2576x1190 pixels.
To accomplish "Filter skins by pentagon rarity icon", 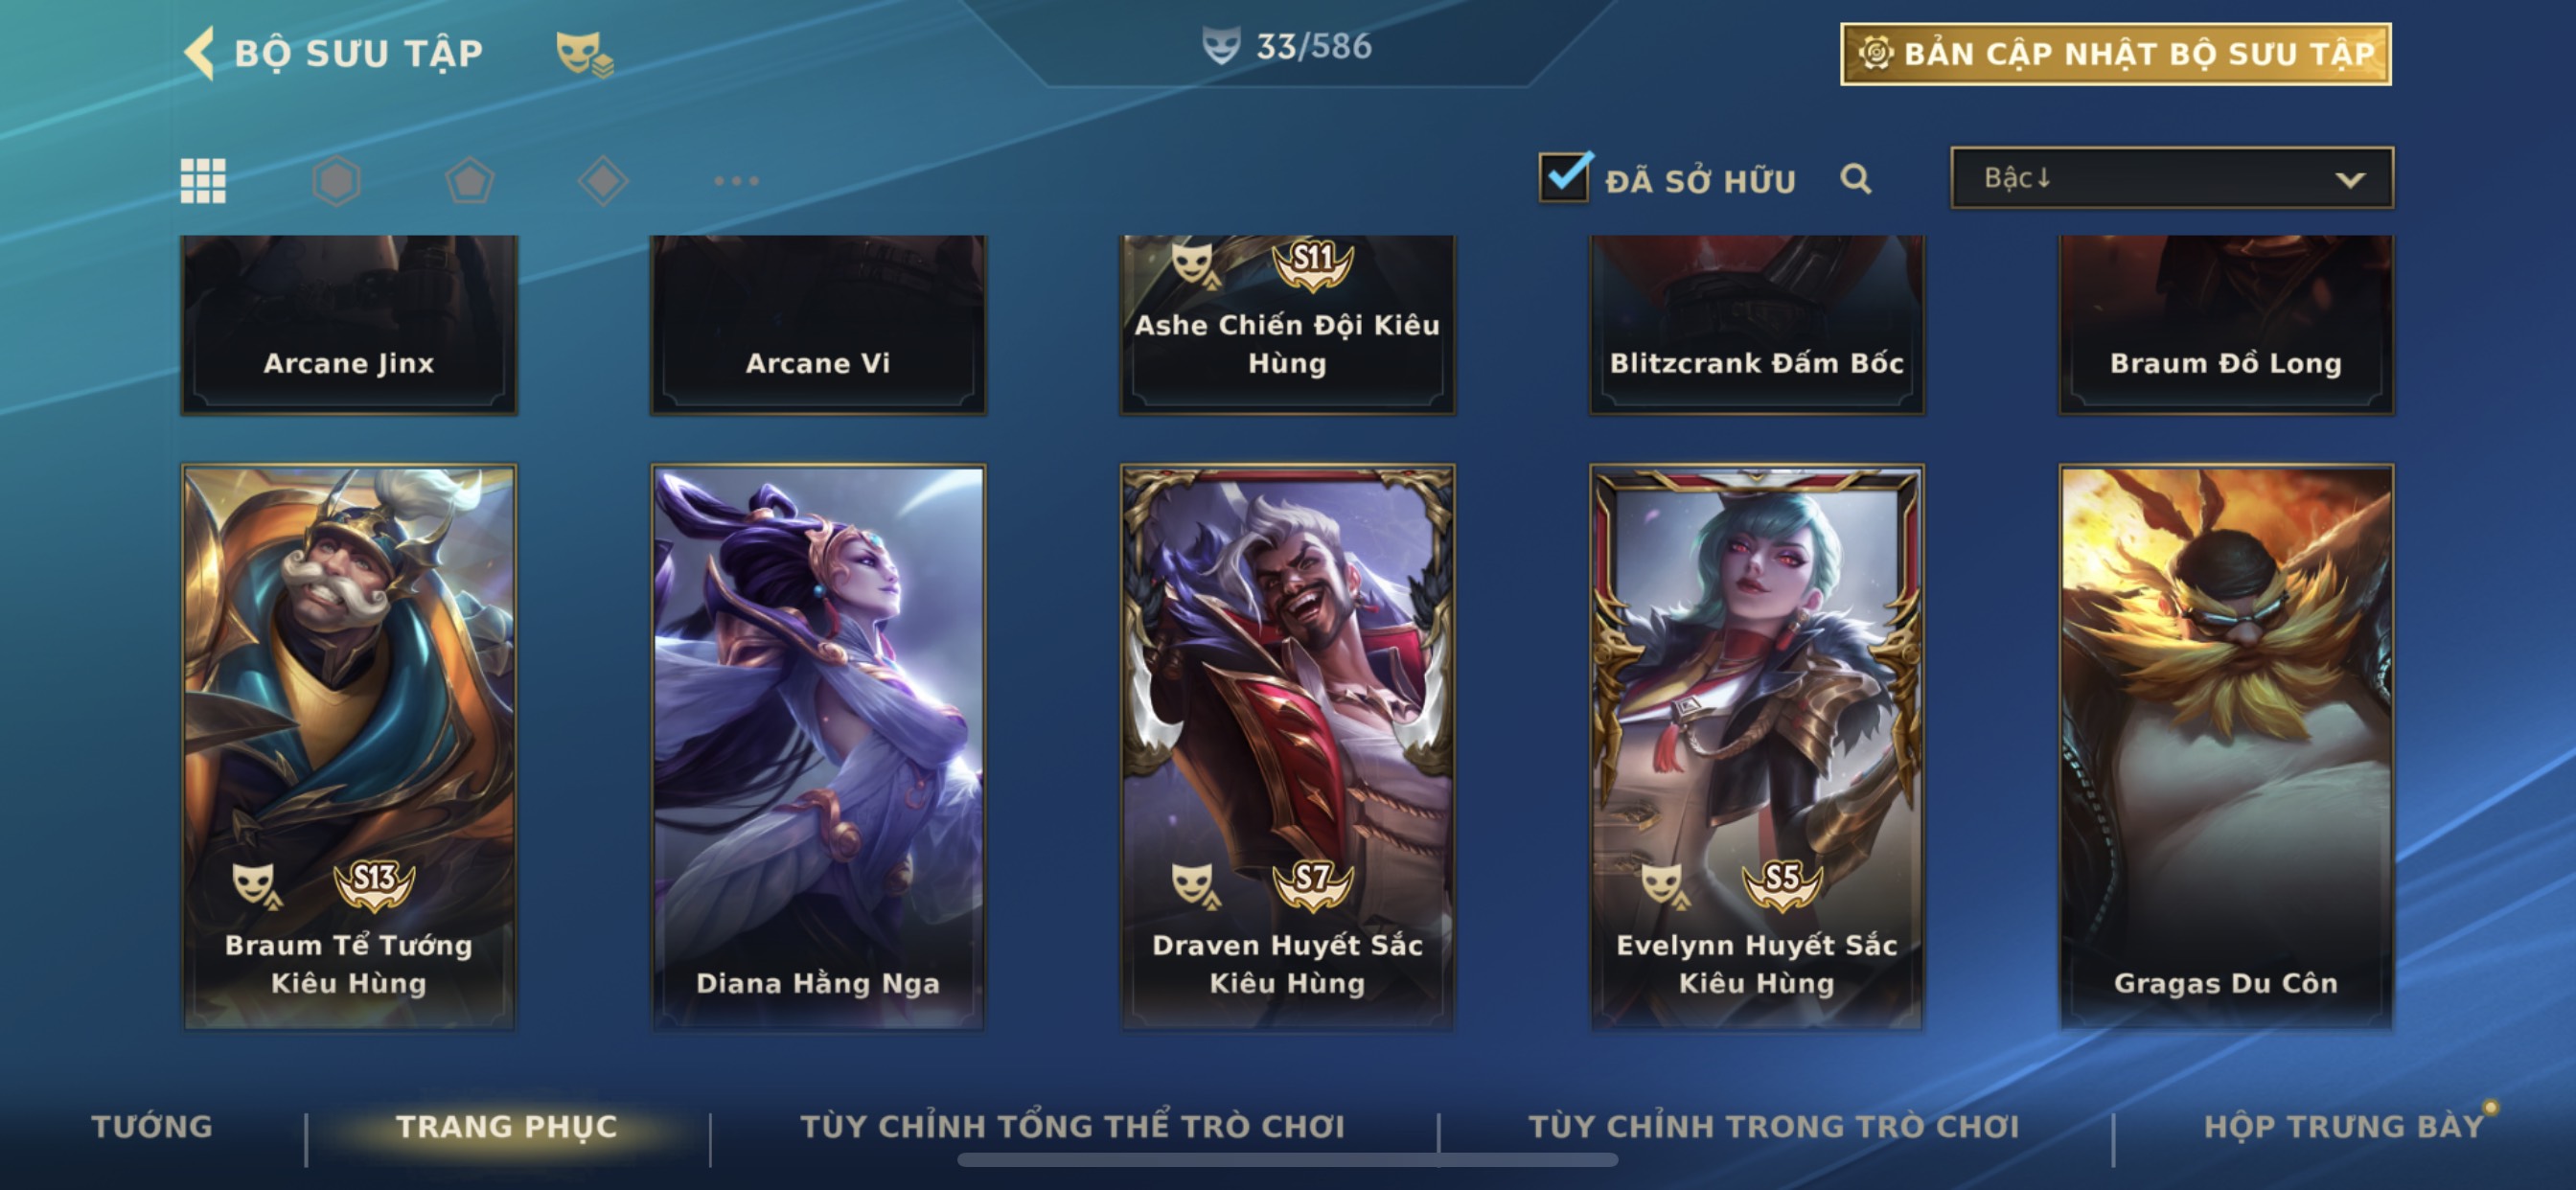I will coord(469,181).
